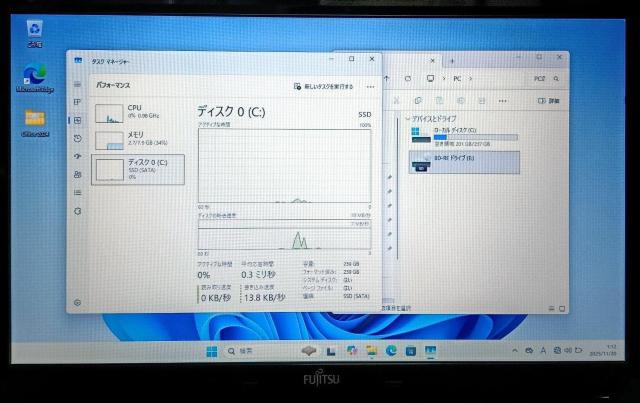
Task: Select the BD-RE ドライブ (E:) item
Action: coord(464,163)
